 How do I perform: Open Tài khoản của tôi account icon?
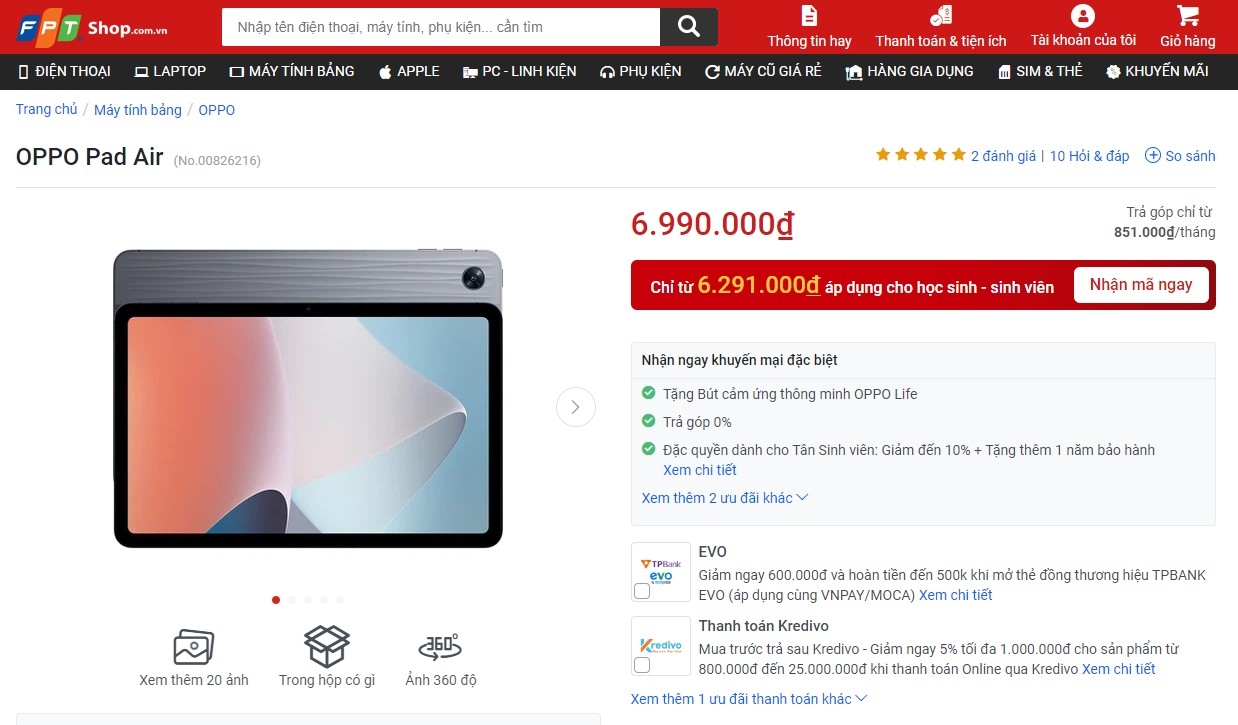[1083, 16]
